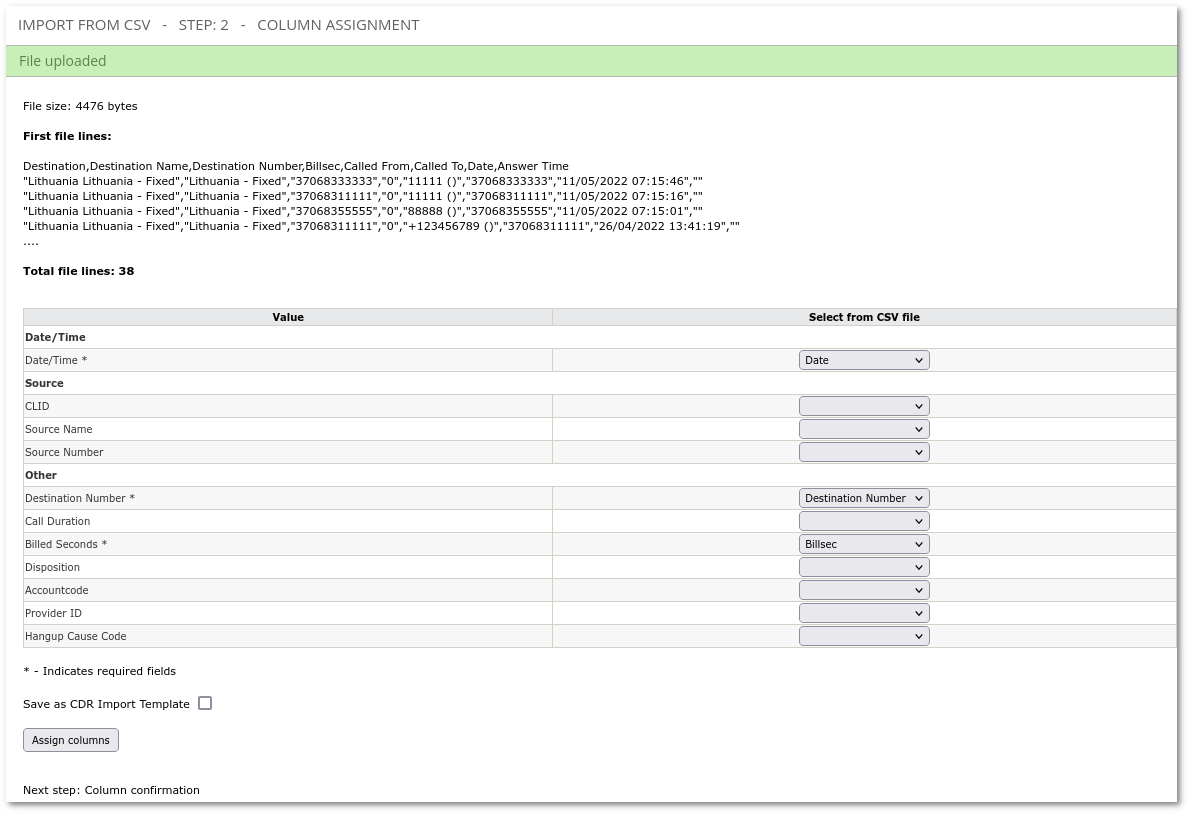The height and width of the screenshot is (814, 1189).
Task: Open the Date/Time column dropdown
Action: pos(864,360)
